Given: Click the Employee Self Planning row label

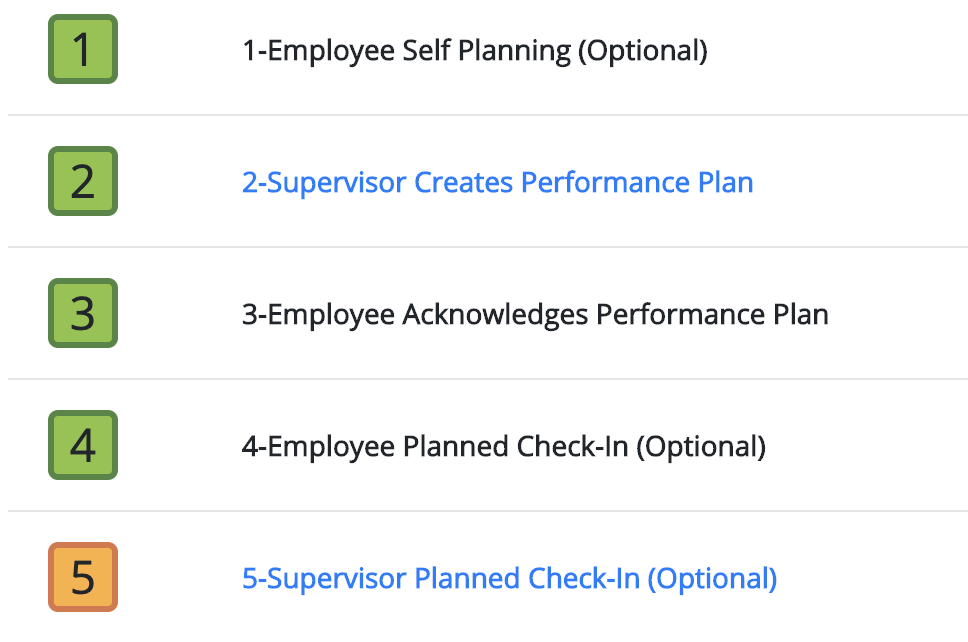Looking at the screenshot, I should coord(475,51).
